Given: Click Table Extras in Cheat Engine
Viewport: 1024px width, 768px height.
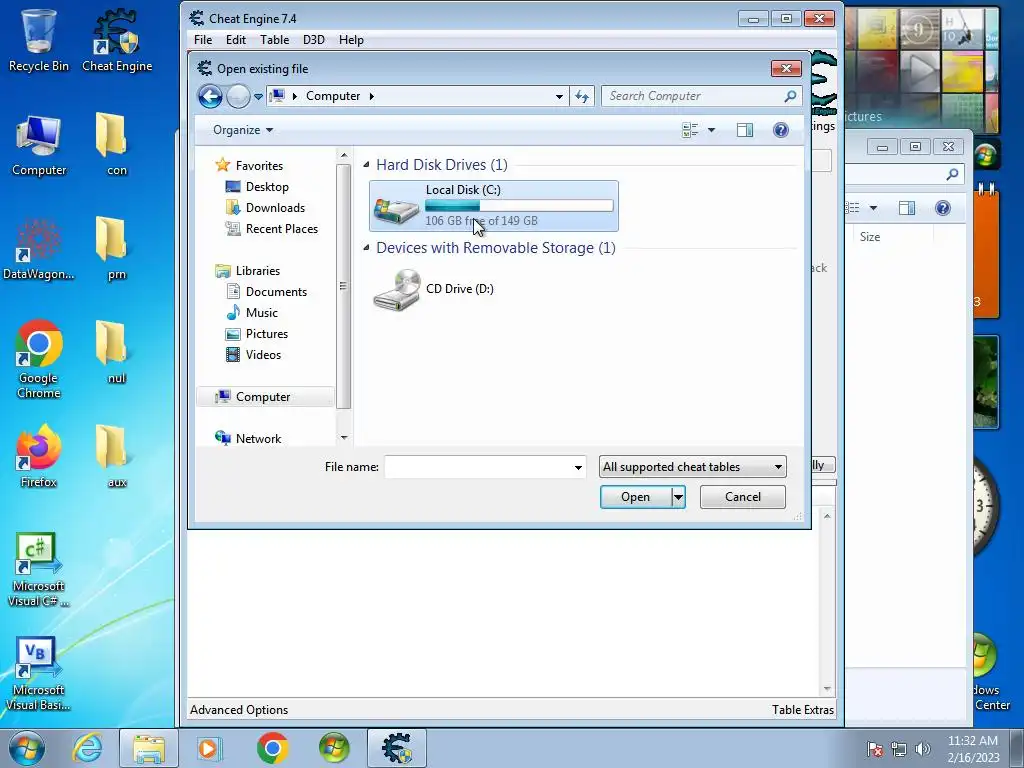Looking at the screenshot, I should point(803,710).
